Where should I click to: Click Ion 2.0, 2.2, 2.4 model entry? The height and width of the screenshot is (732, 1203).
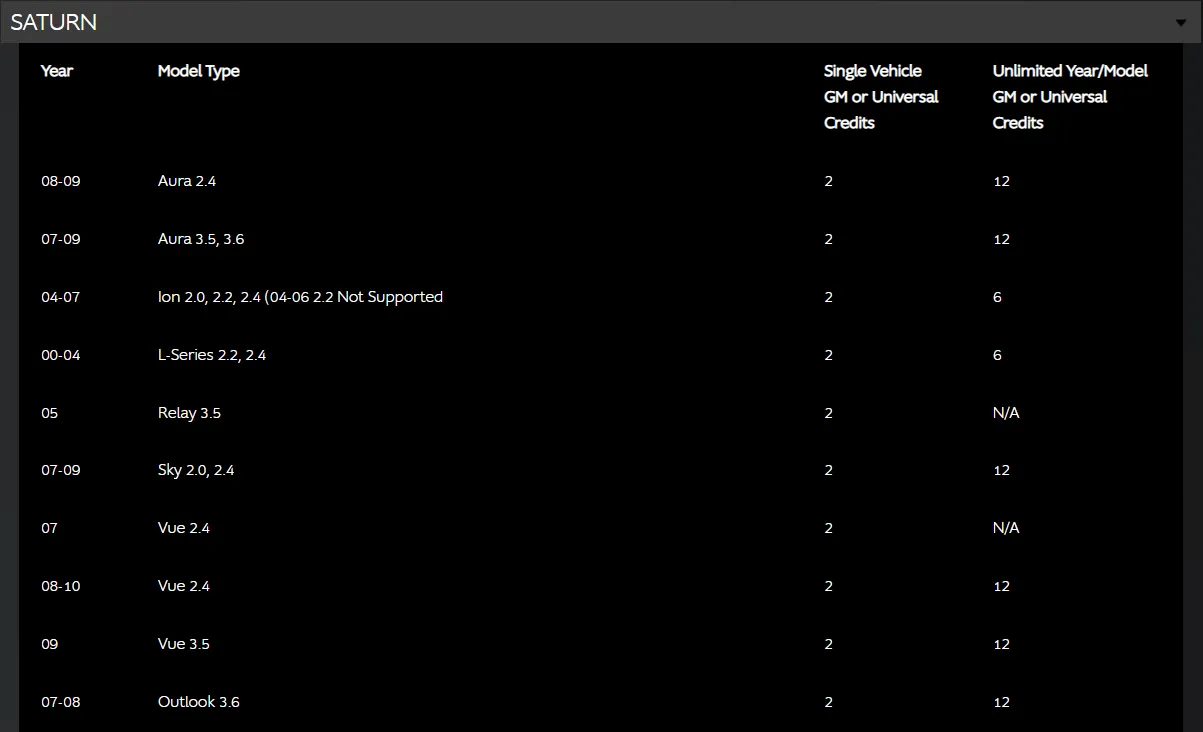pos(300,297)
